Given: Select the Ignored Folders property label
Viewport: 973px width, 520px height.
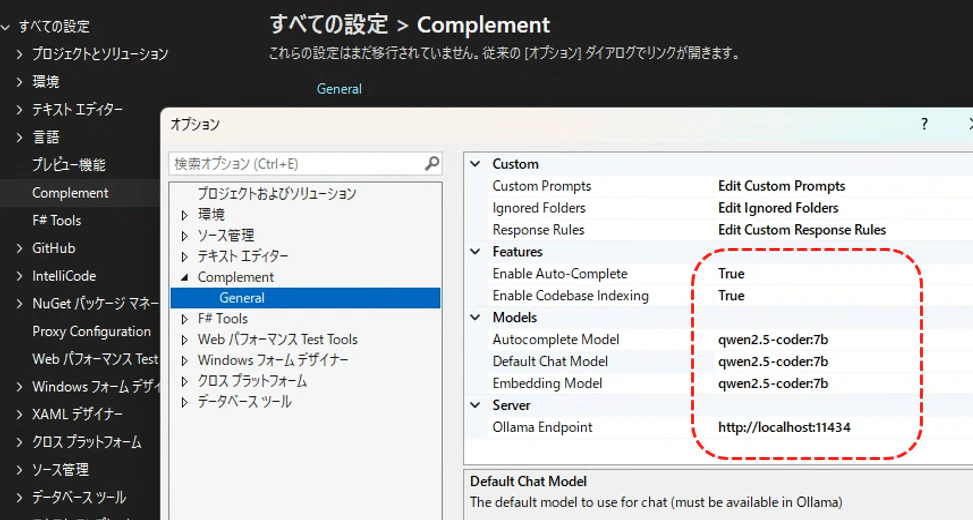Looking at the screenshot, I should point(539,208).
